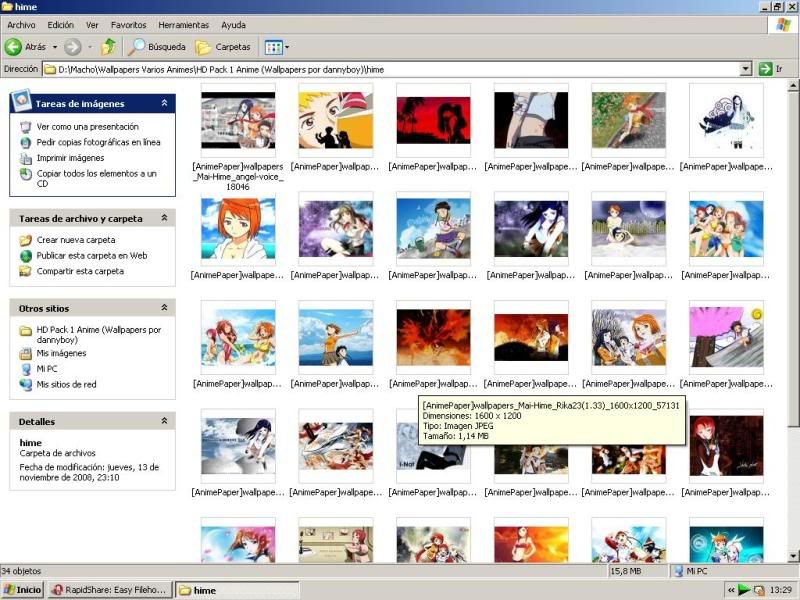This screenshot has height=600, width=800.
Task: Click the tray icon beside the clock
Action: [759, 590]
